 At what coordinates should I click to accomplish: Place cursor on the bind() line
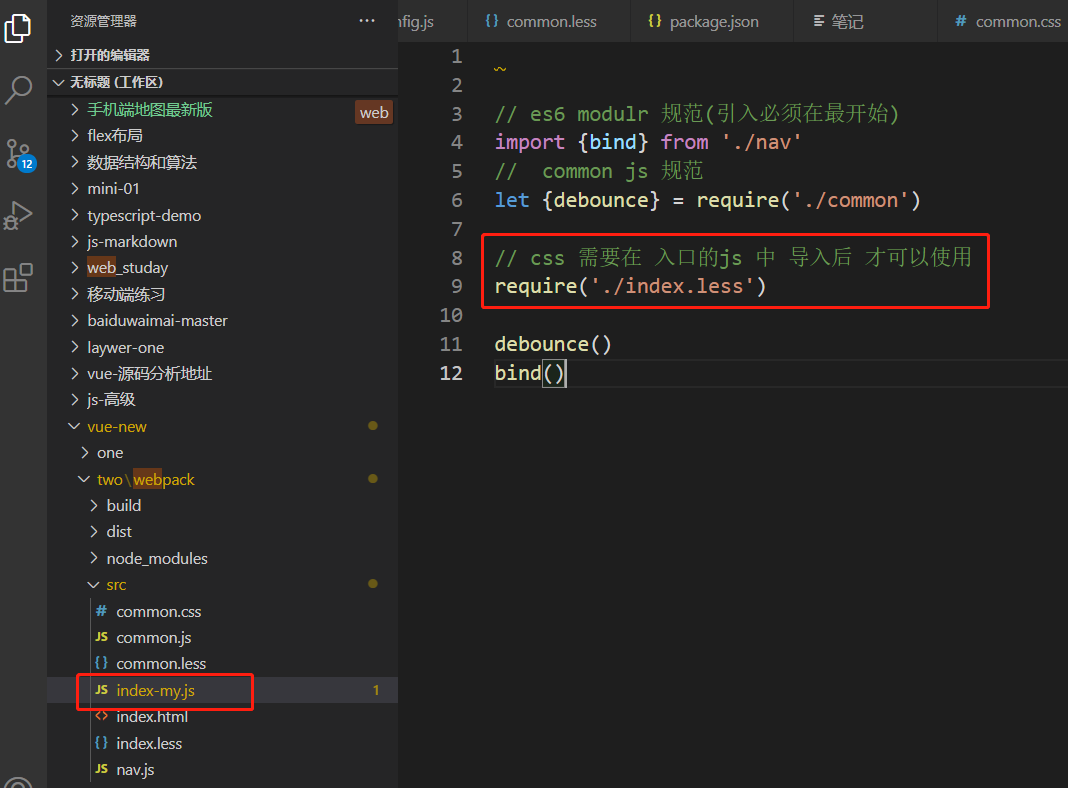pyautogui.click(x=529, y=373)
